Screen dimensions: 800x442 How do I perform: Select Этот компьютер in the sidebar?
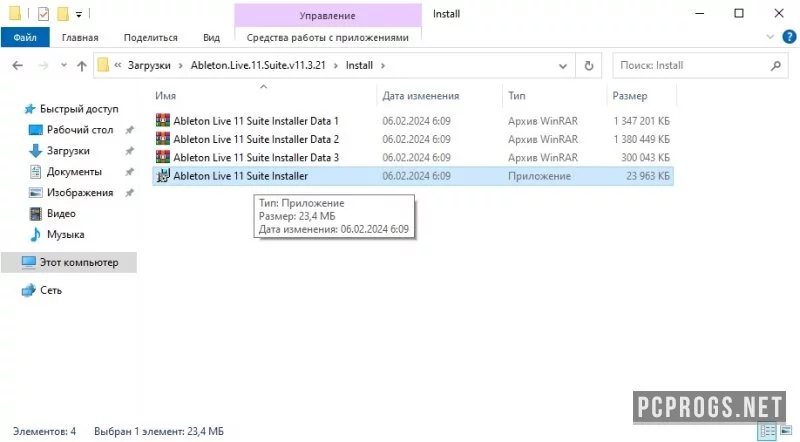[69, 262]
